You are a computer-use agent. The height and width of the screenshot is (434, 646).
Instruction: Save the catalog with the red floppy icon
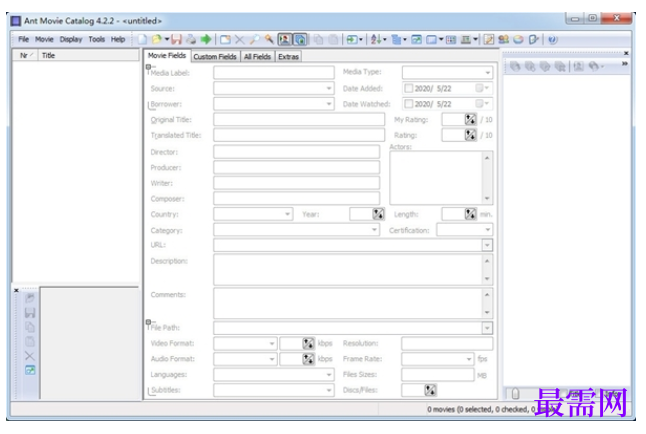[x=176, y=40]
